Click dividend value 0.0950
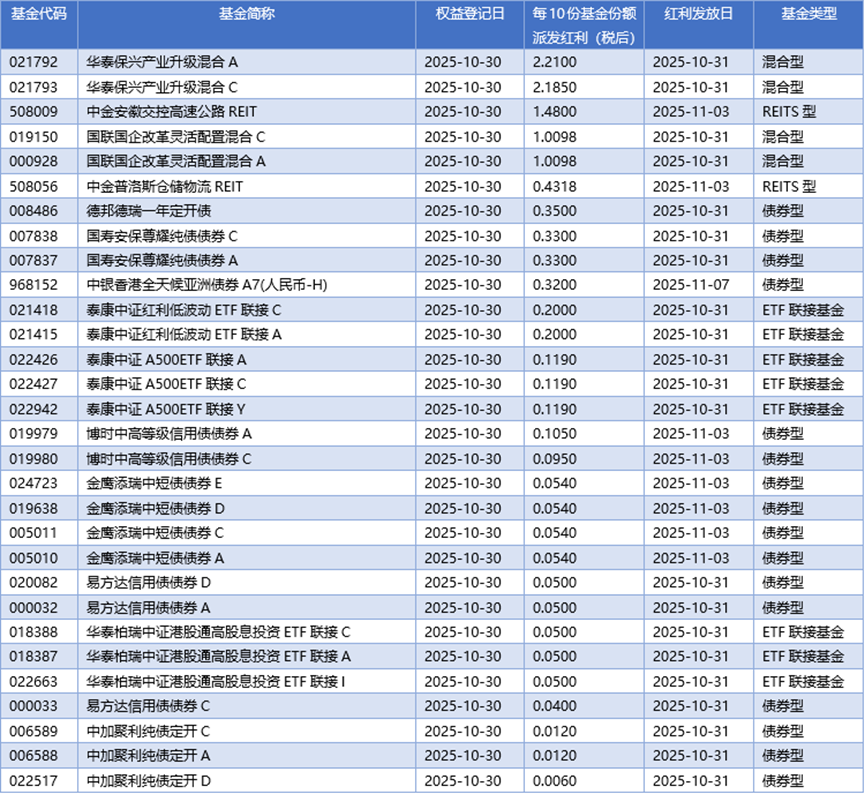Image resolution: width=865 pixels, height=794 pixels. pyautogui.click(x=554, y=459)
